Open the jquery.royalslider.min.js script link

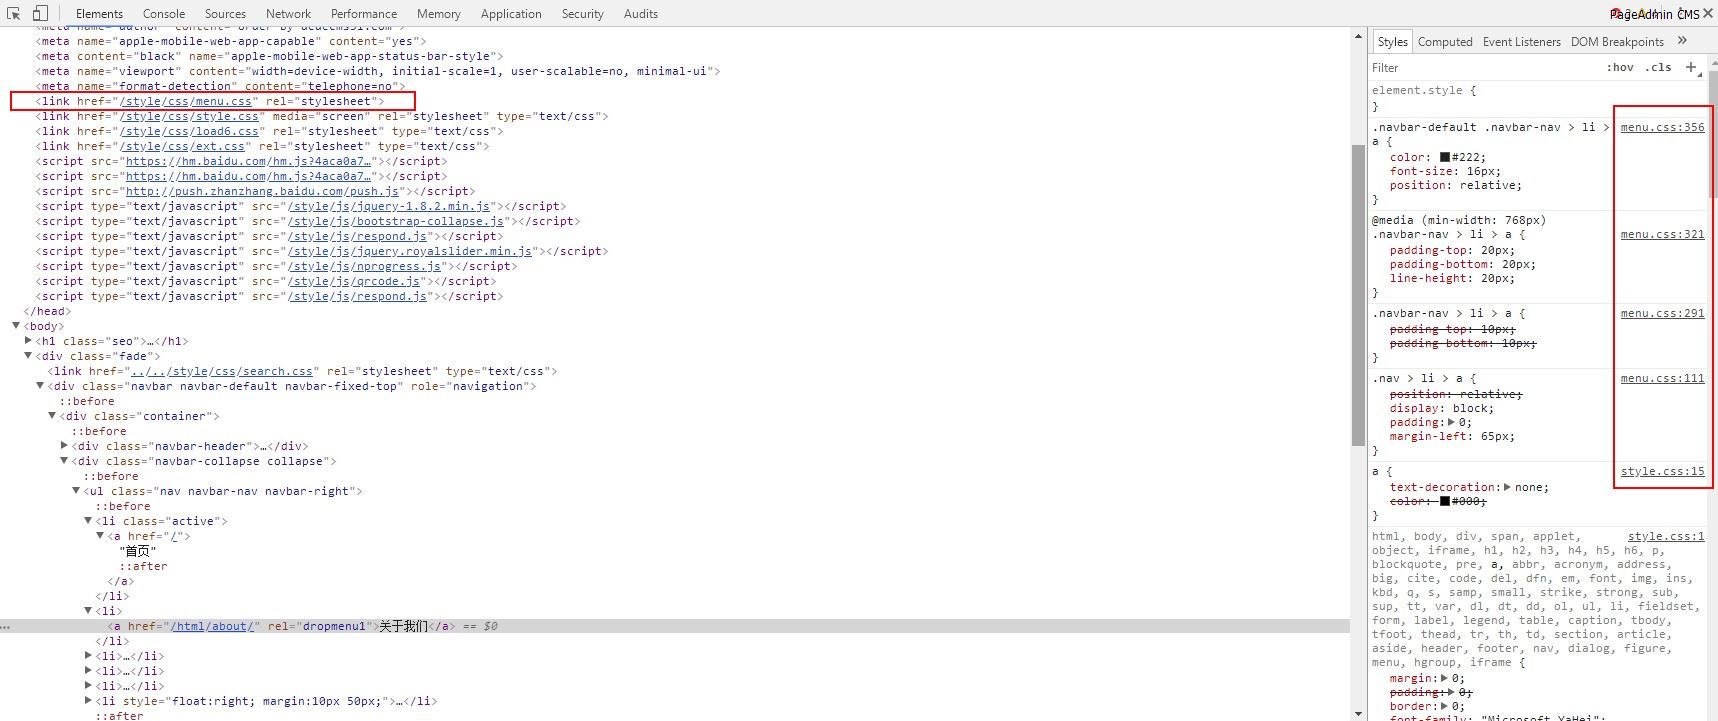[410, 251]
